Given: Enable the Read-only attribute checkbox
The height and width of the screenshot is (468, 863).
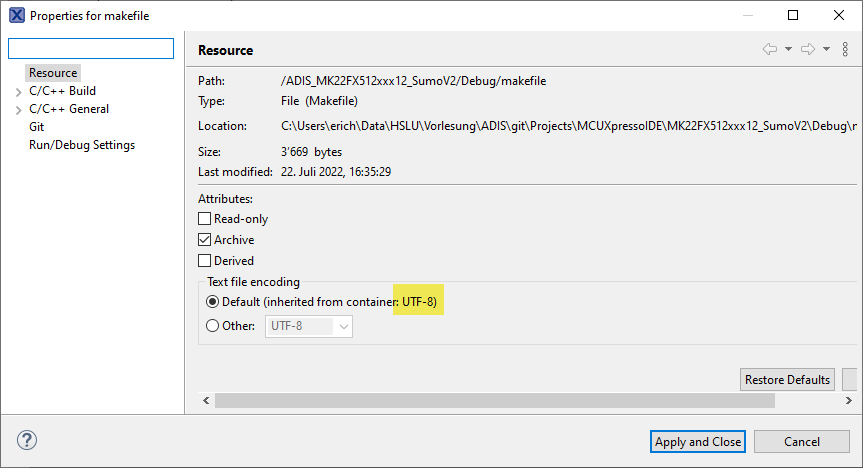Looking at the screenshot, I should click(x=205, y=219).
